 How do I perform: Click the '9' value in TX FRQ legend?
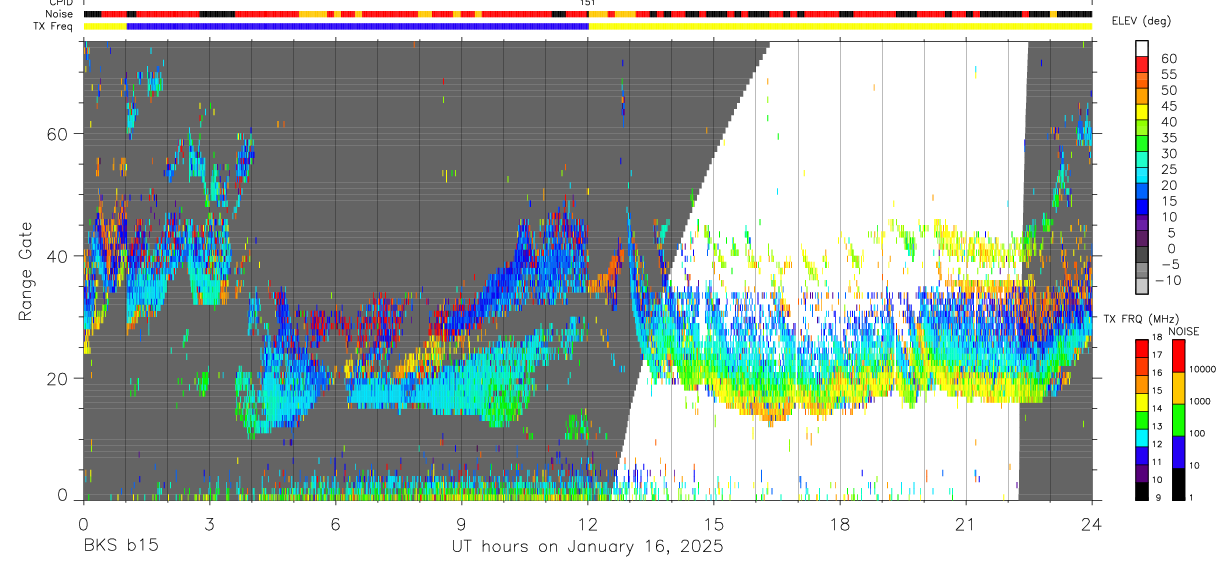1157,497
